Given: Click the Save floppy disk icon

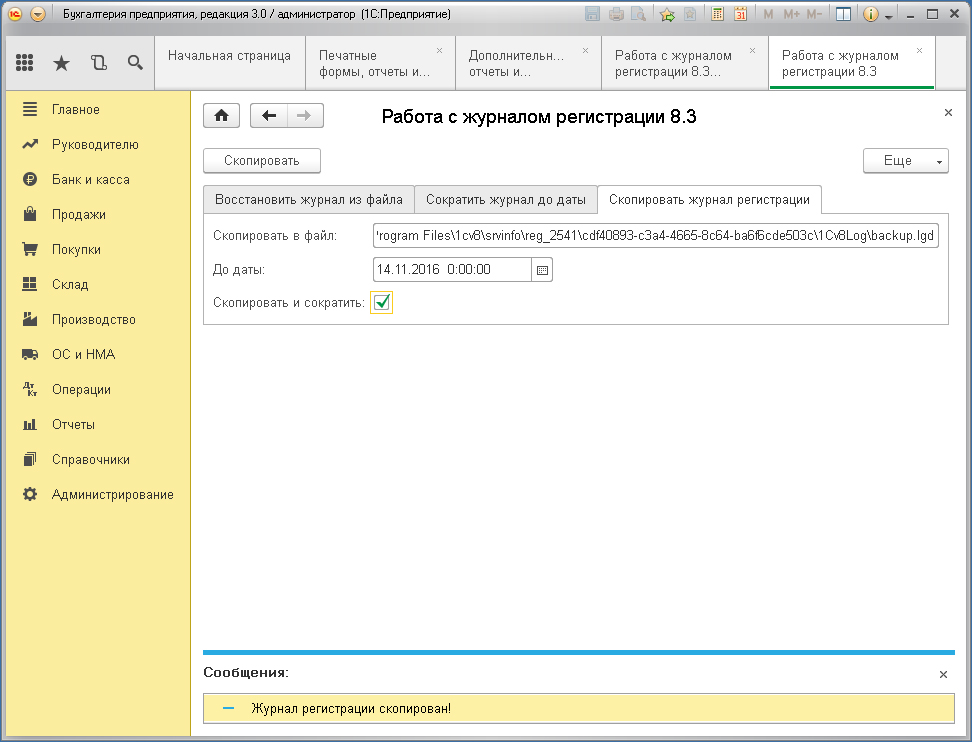Looking at the screenshot, I should click(593, 14).
